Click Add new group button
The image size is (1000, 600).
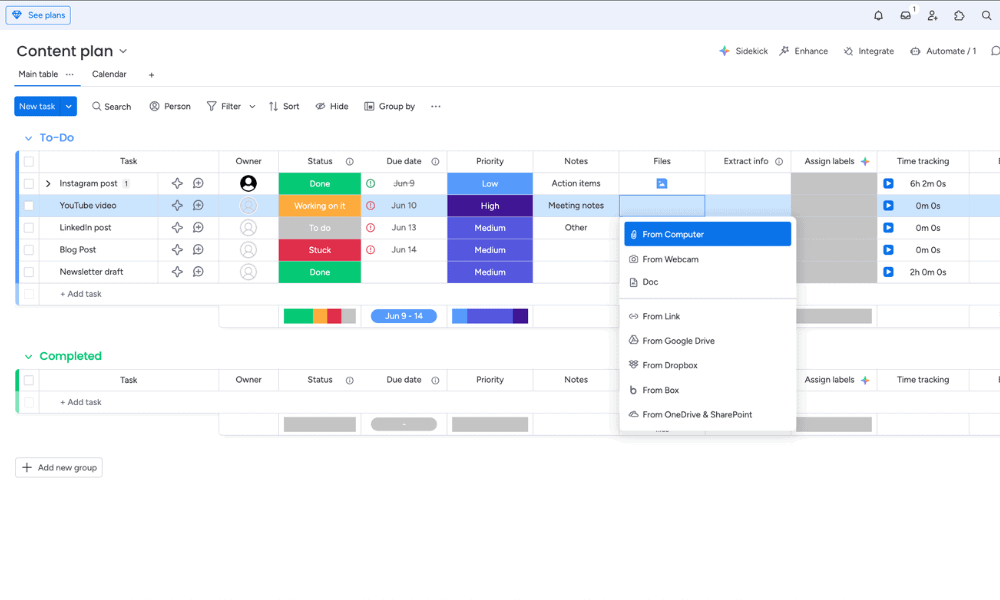[59, 467]
